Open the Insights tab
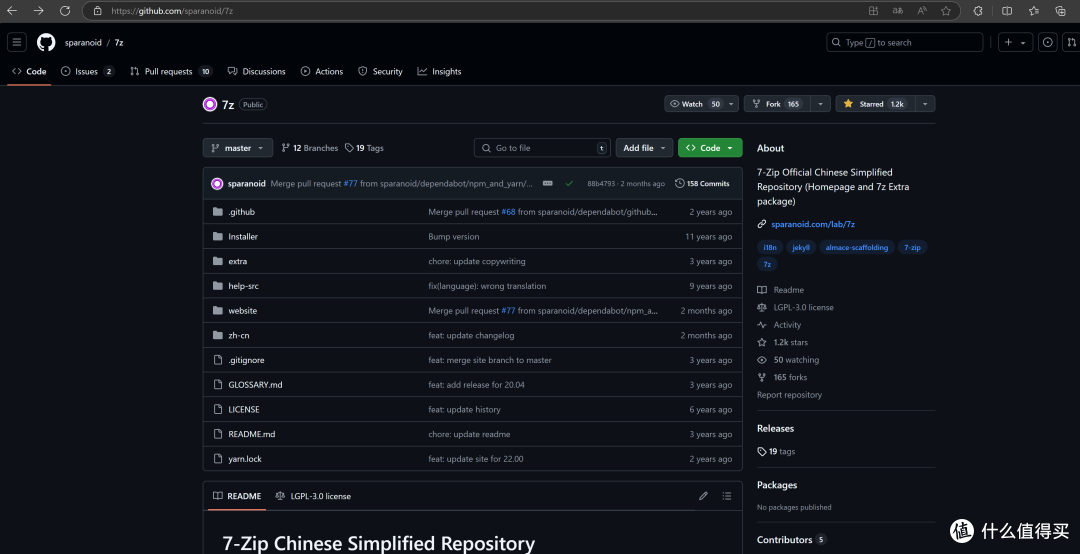The height and width of the screenshot is (554, 1080). 439,72
